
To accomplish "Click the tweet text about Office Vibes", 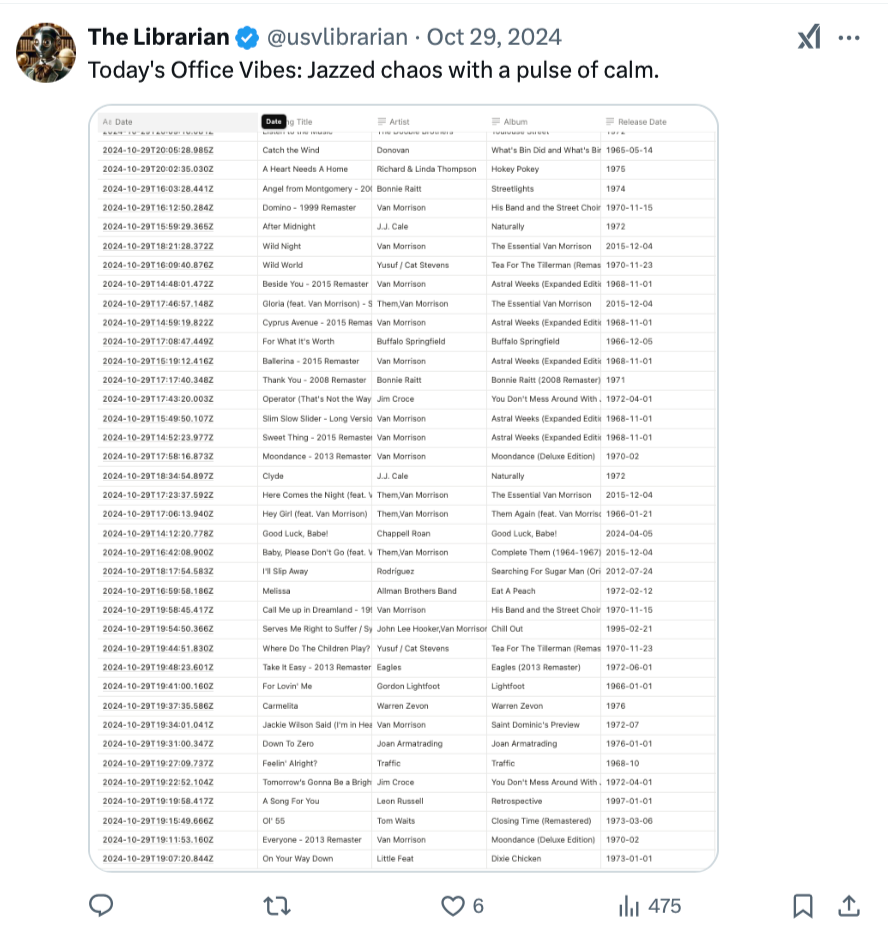I will pos(373,71).
